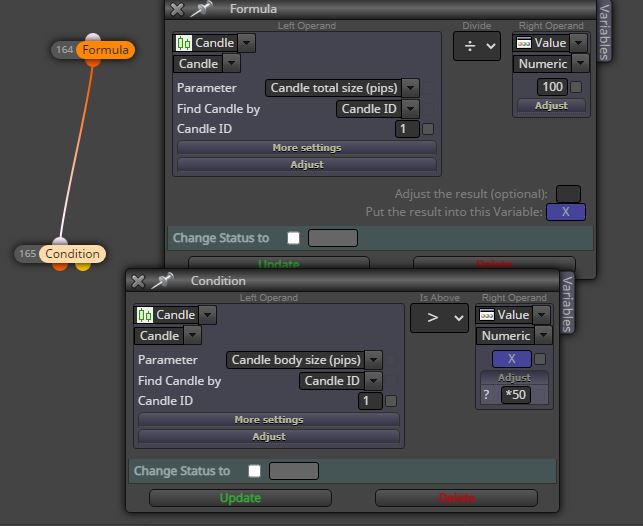Image resolution: width=643 pixels, height=526 pixels.
Task: Click the orange output dot under Formula node
Action: (x=93, y=63)
